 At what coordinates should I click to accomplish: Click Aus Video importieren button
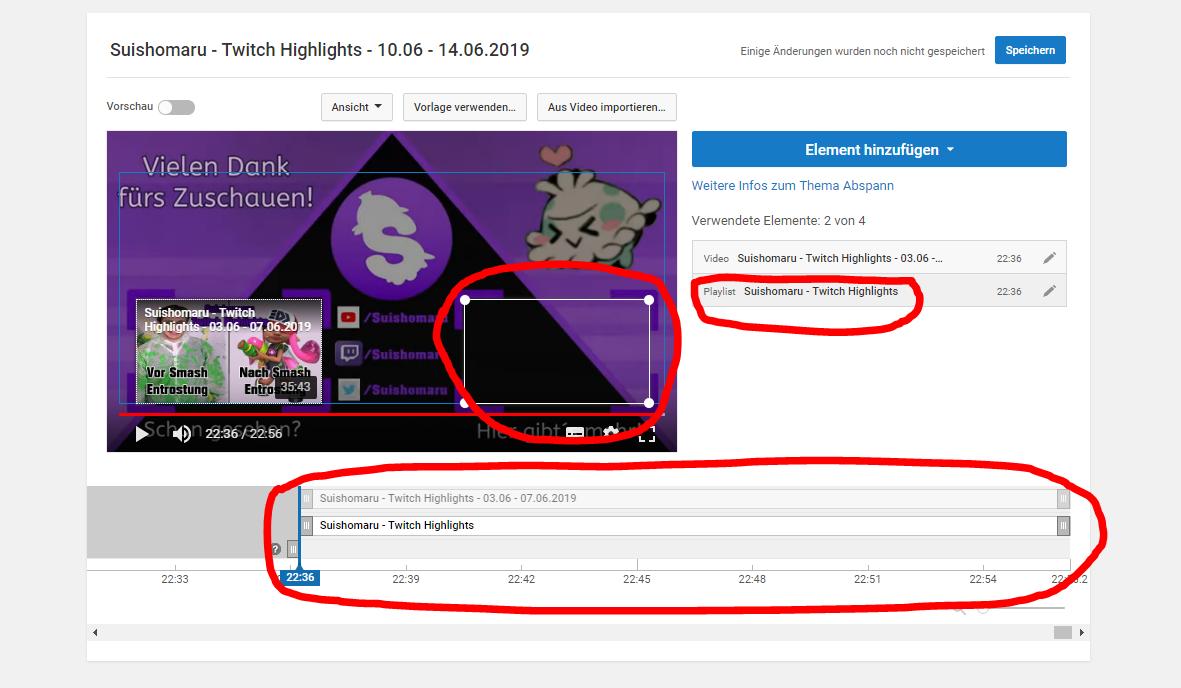pyautogui.click(x=606, y=107)
